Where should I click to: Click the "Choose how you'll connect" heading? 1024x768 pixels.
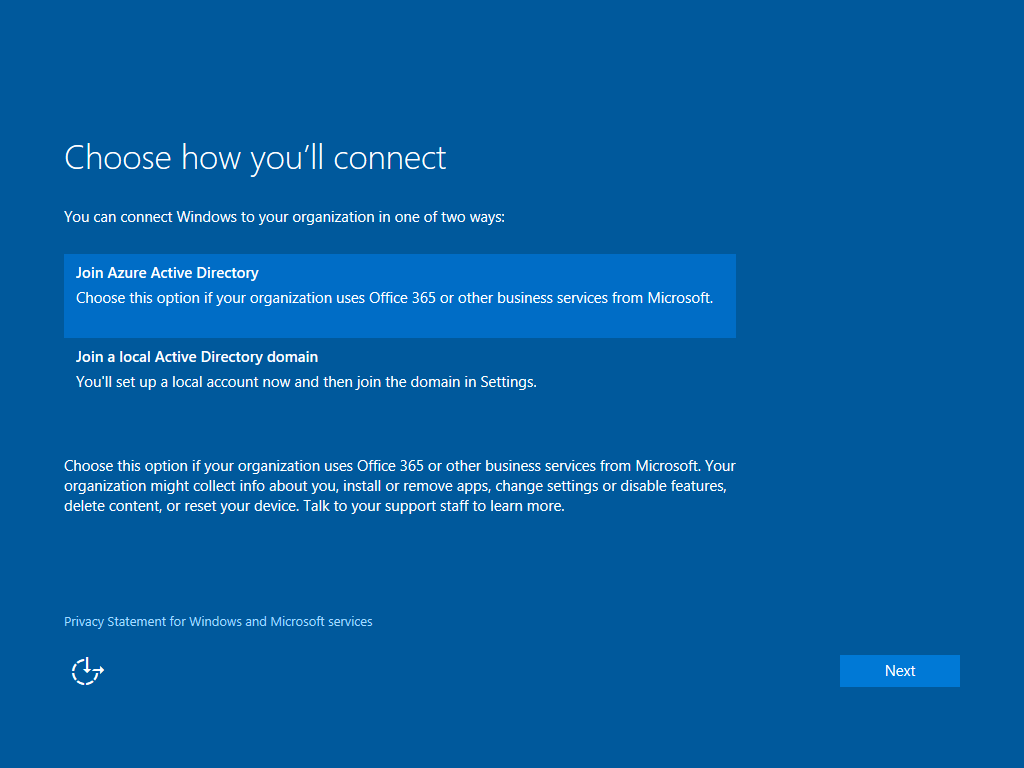255,158
